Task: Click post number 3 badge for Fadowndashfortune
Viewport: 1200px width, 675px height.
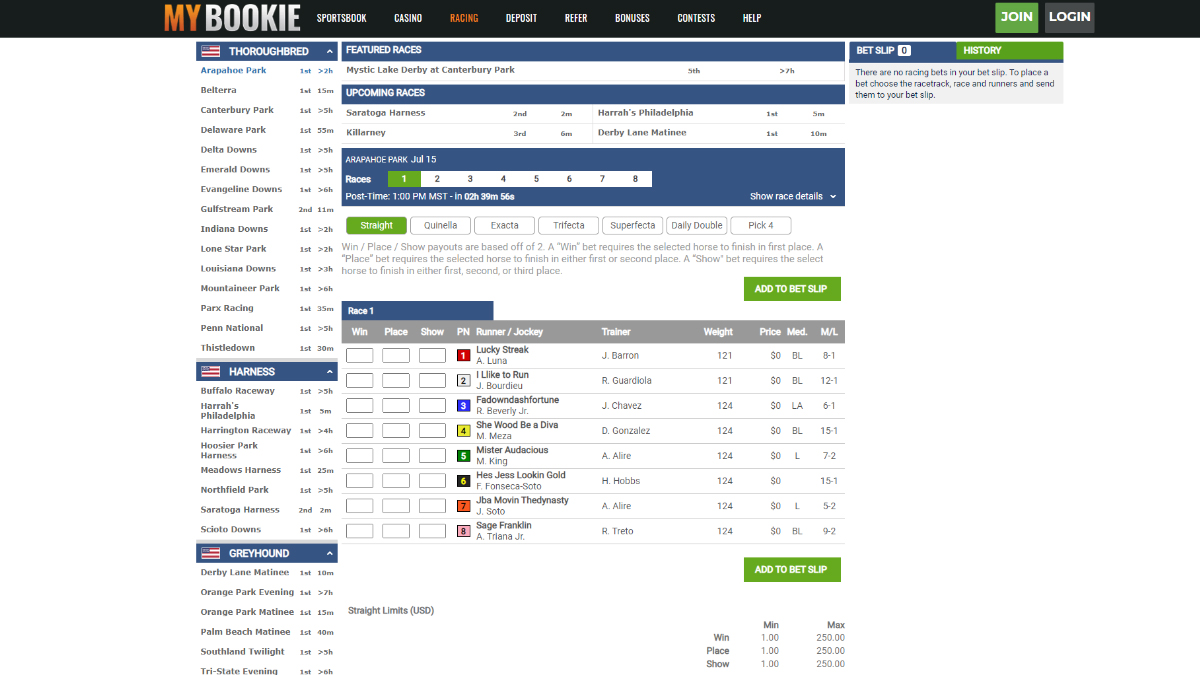Action: click(x=463, y=406)
